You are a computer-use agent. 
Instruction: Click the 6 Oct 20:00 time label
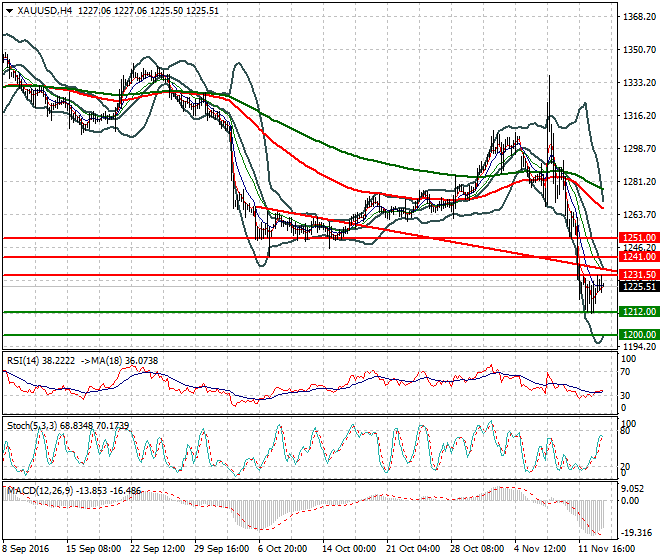coord(283,549)
